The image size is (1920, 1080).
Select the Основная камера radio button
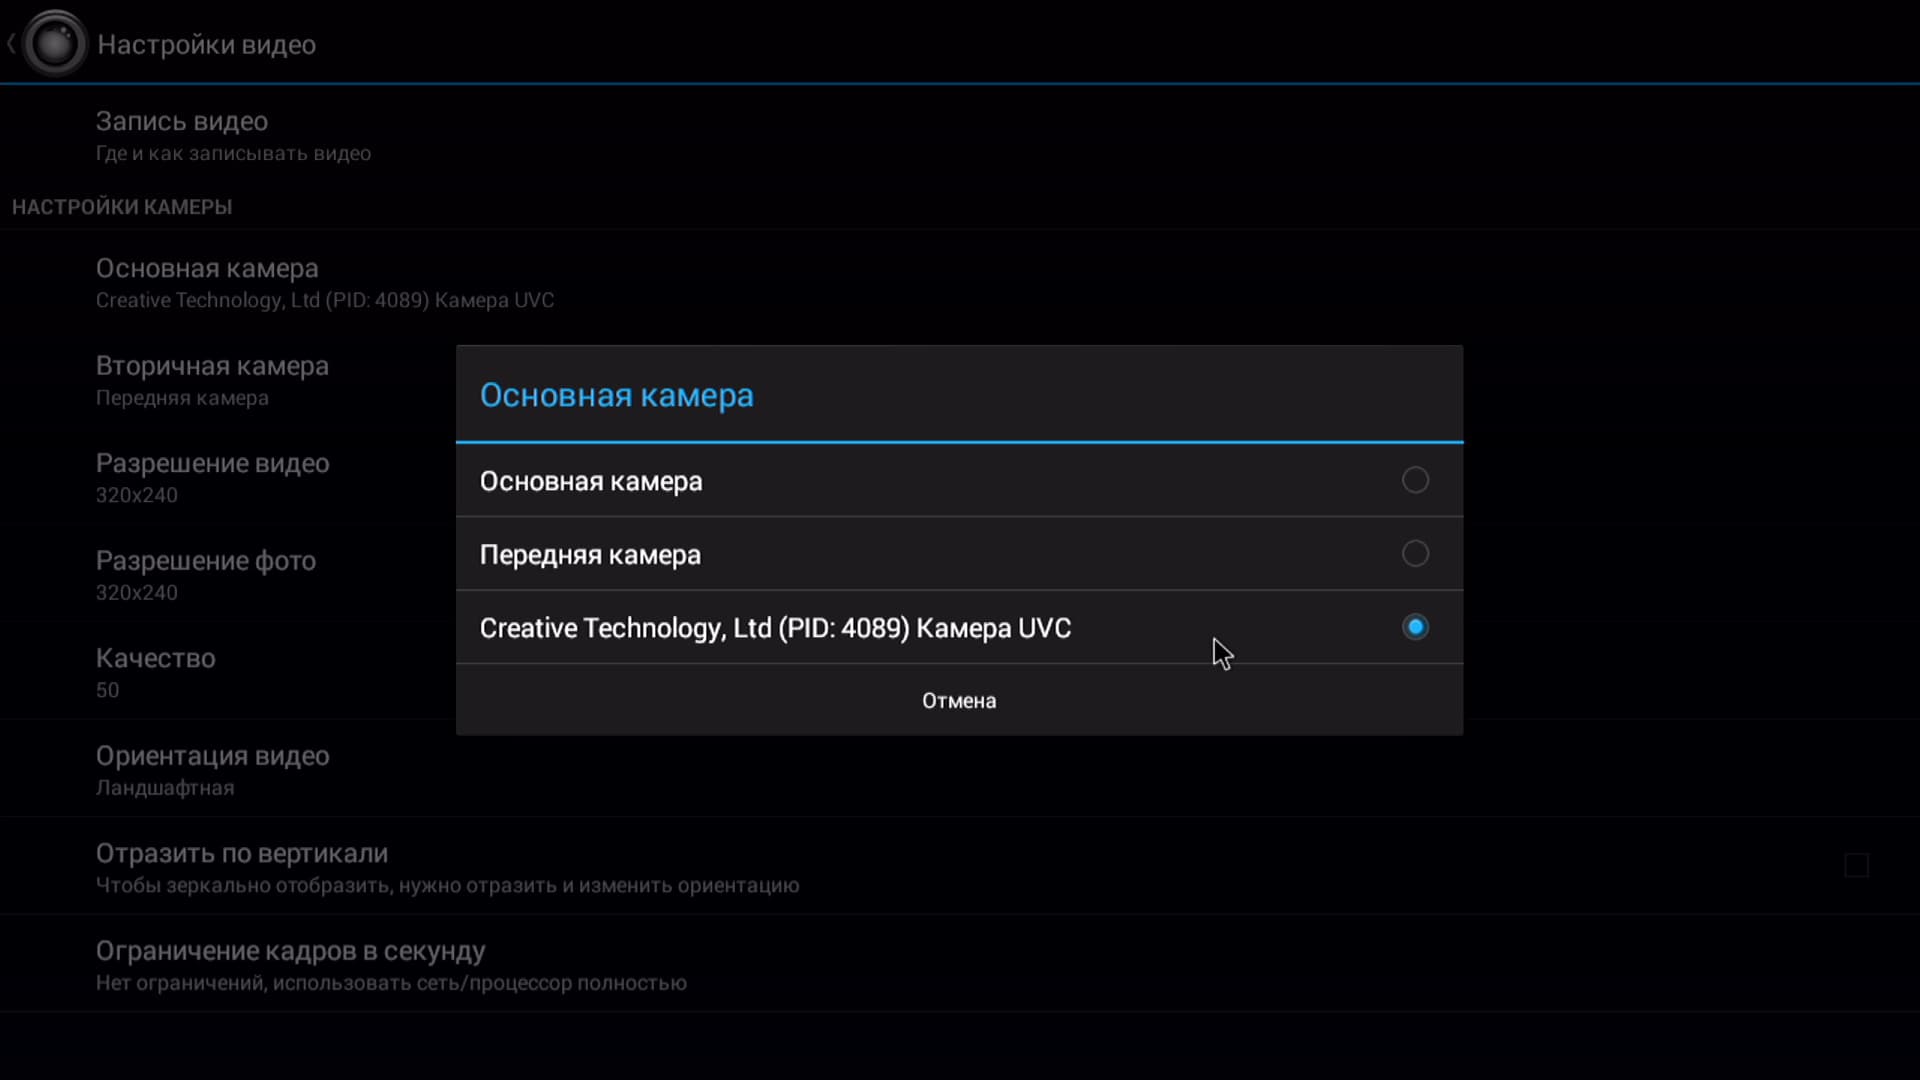[x=1414, y=481]
